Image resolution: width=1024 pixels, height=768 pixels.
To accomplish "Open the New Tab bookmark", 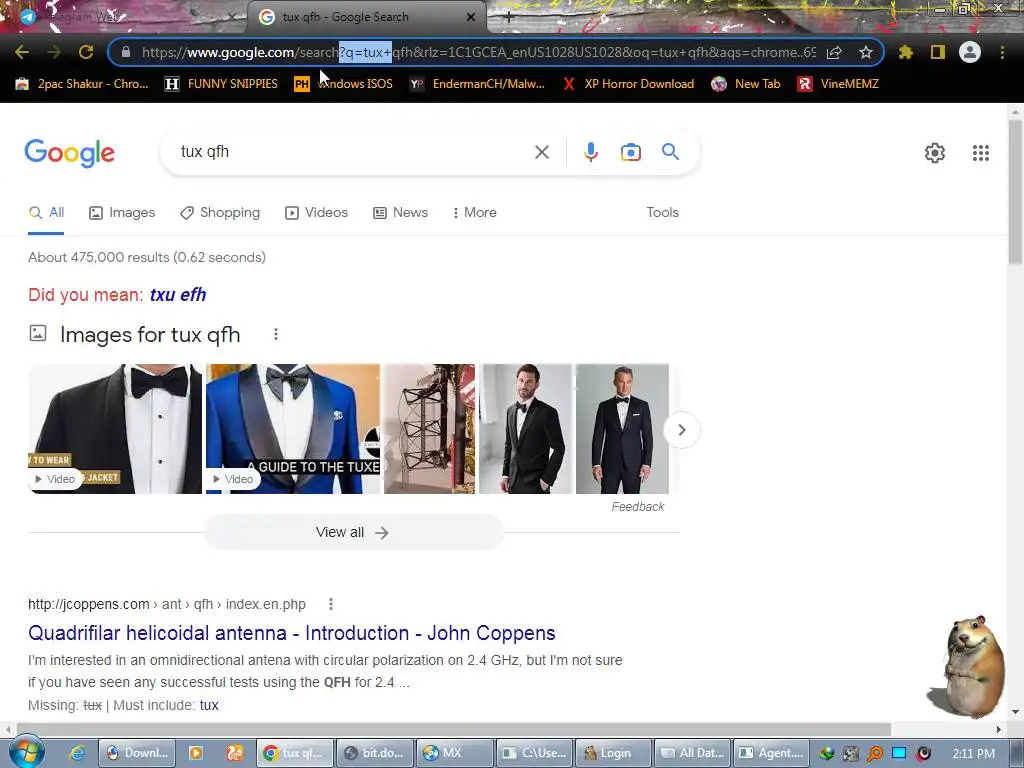I will (x=746, y=84).
